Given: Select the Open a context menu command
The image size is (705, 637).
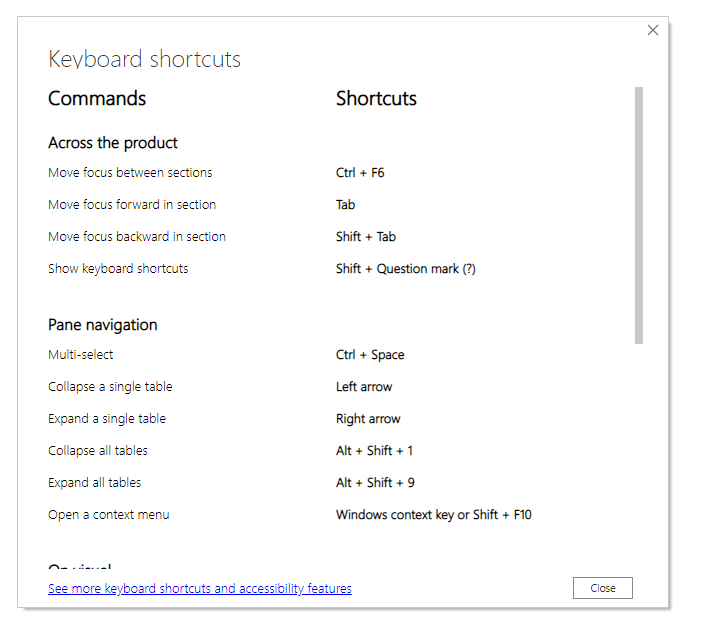Looking at the screenshot, I should coord(109,515).
